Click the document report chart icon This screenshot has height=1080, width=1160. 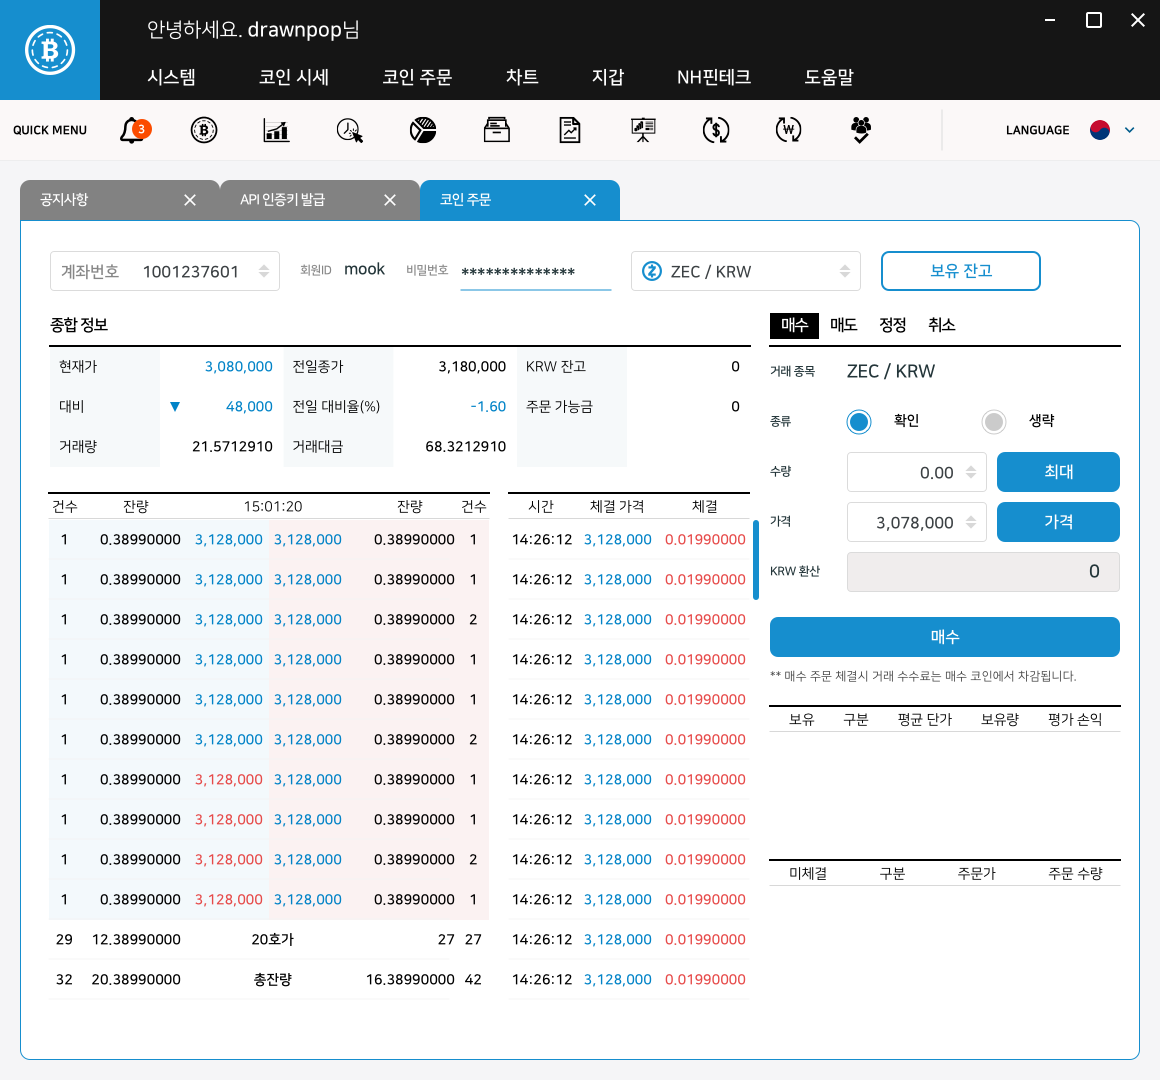570,130
